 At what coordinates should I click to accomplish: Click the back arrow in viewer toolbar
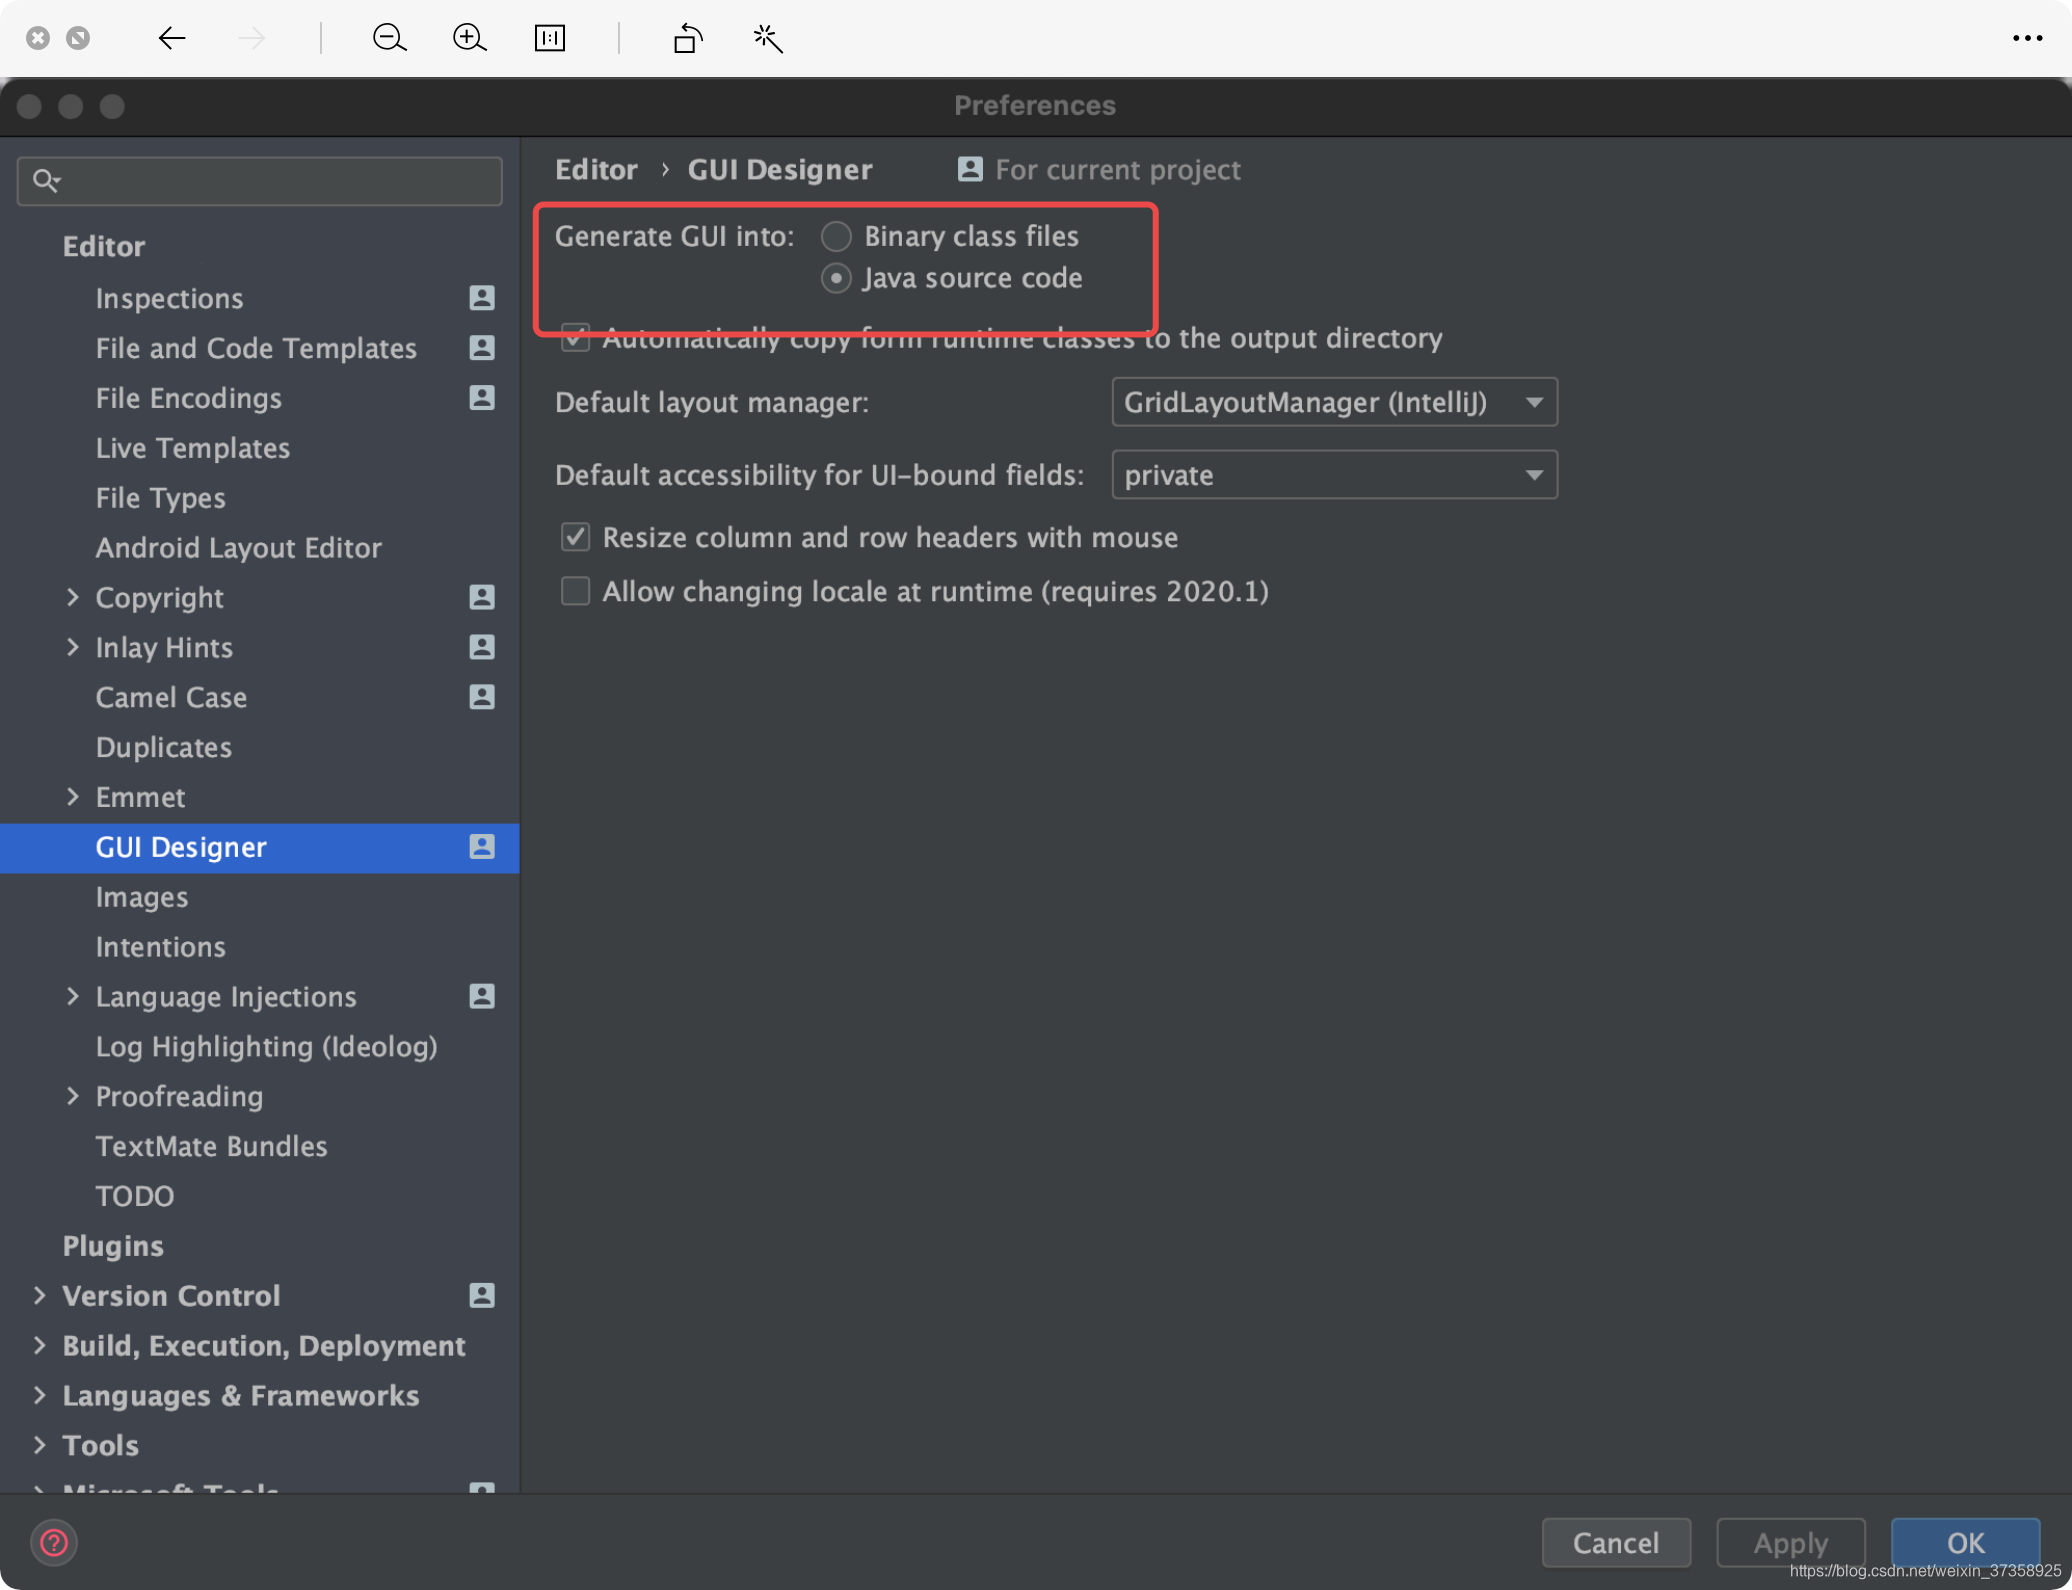point(172,38)
